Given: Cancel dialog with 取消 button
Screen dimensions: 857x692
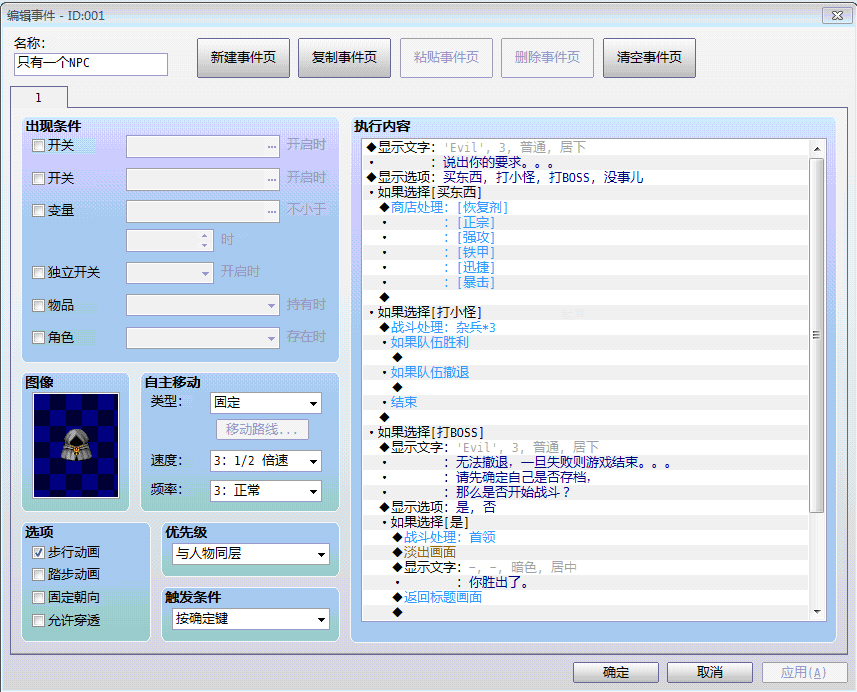Looking at the screenshot, I should (x=710, y=672).
